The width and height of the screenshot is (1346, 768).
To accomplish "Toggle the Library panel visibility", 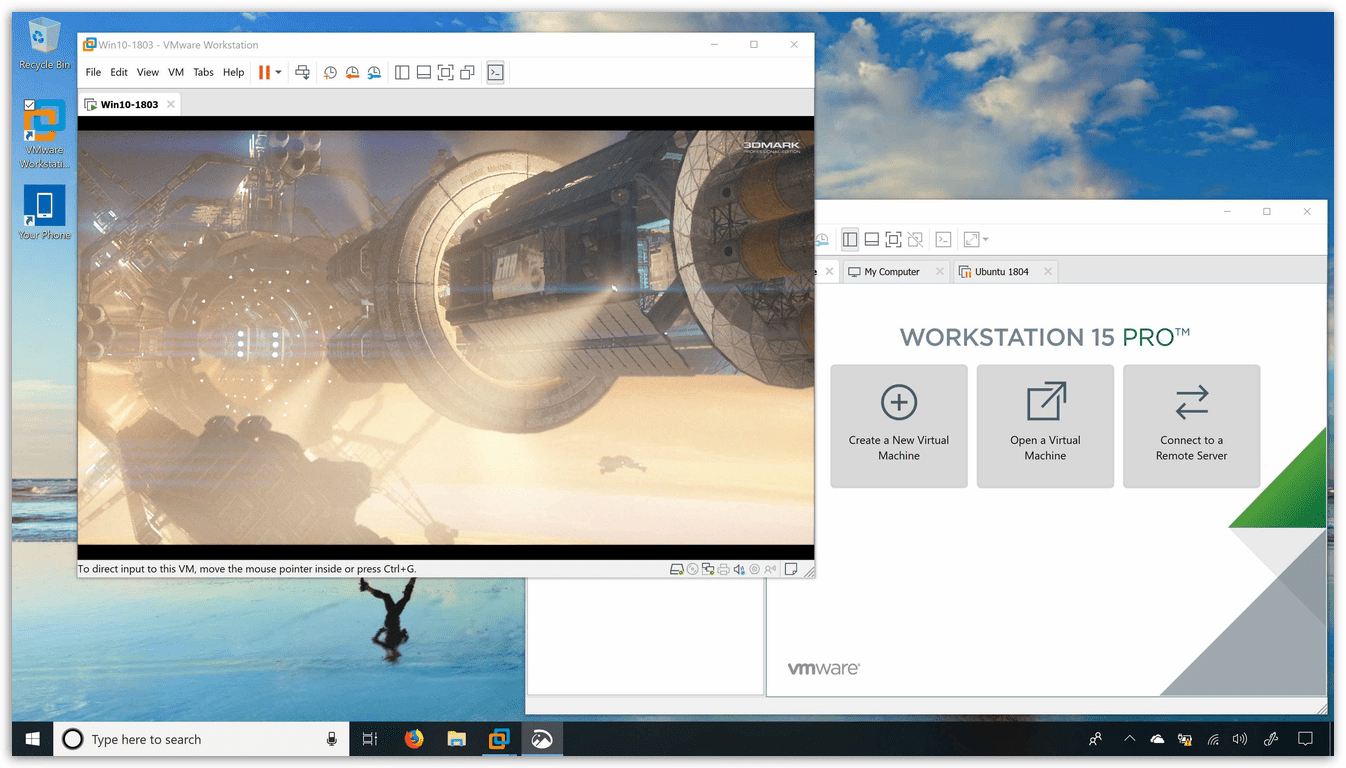I will (401, 71).
